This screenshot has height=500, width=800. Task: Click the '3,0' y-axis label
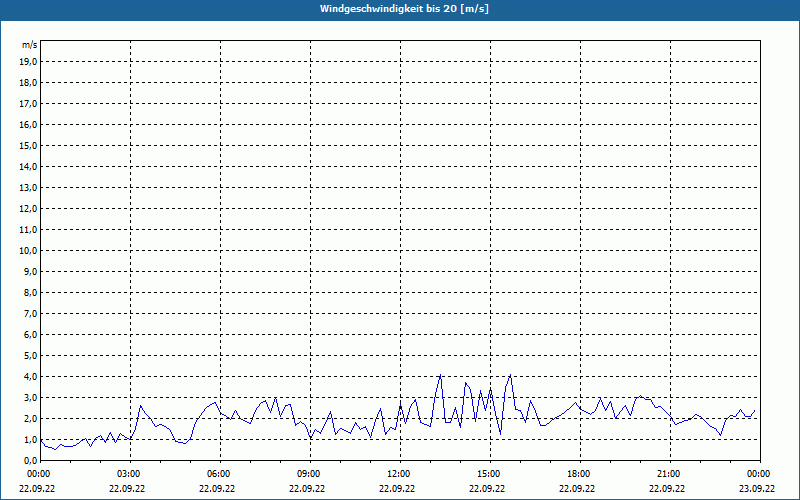32,397
